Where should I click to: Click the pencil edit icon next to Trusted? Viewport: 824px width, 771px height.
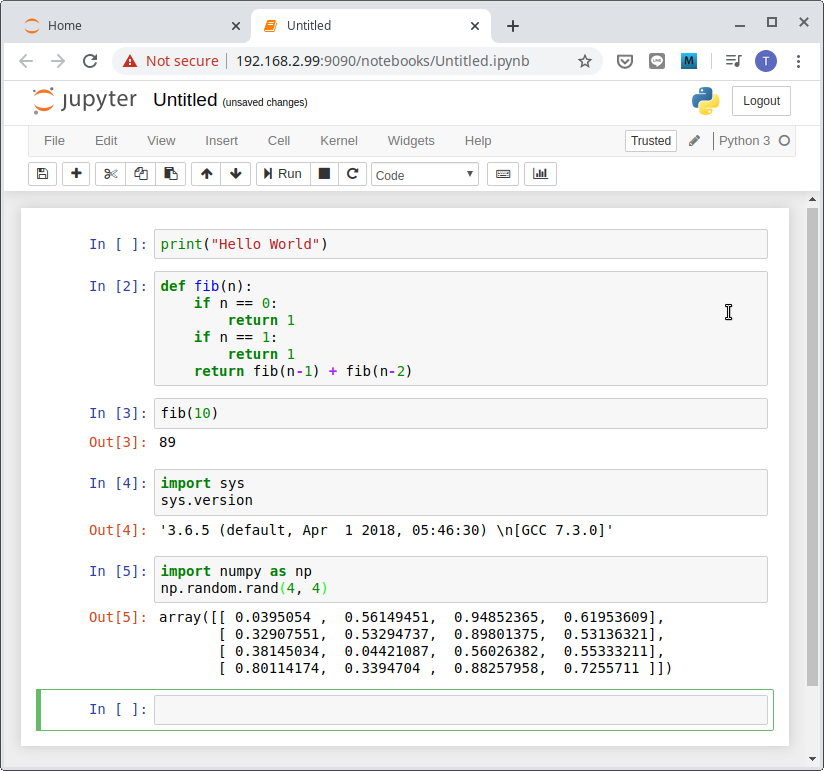694,141
